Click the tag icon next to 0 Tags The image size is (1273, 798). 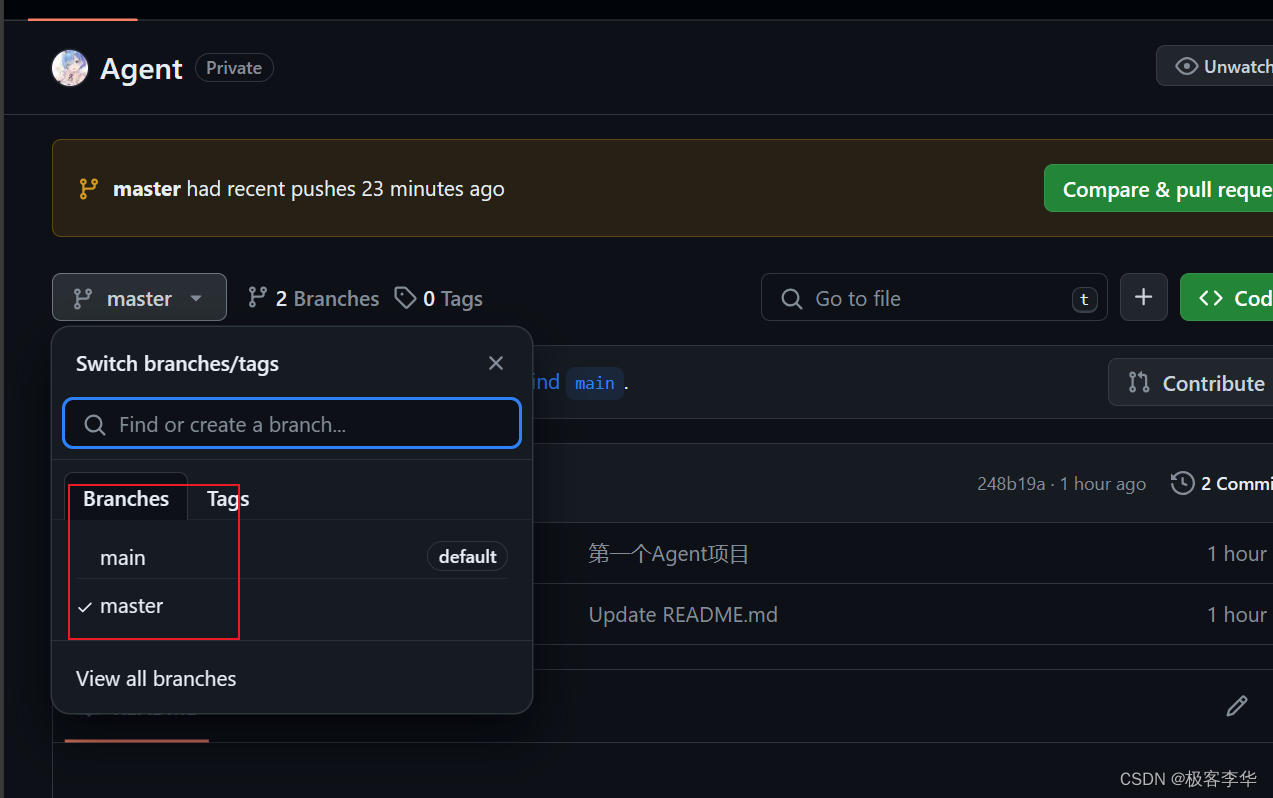tap(405, 298)
